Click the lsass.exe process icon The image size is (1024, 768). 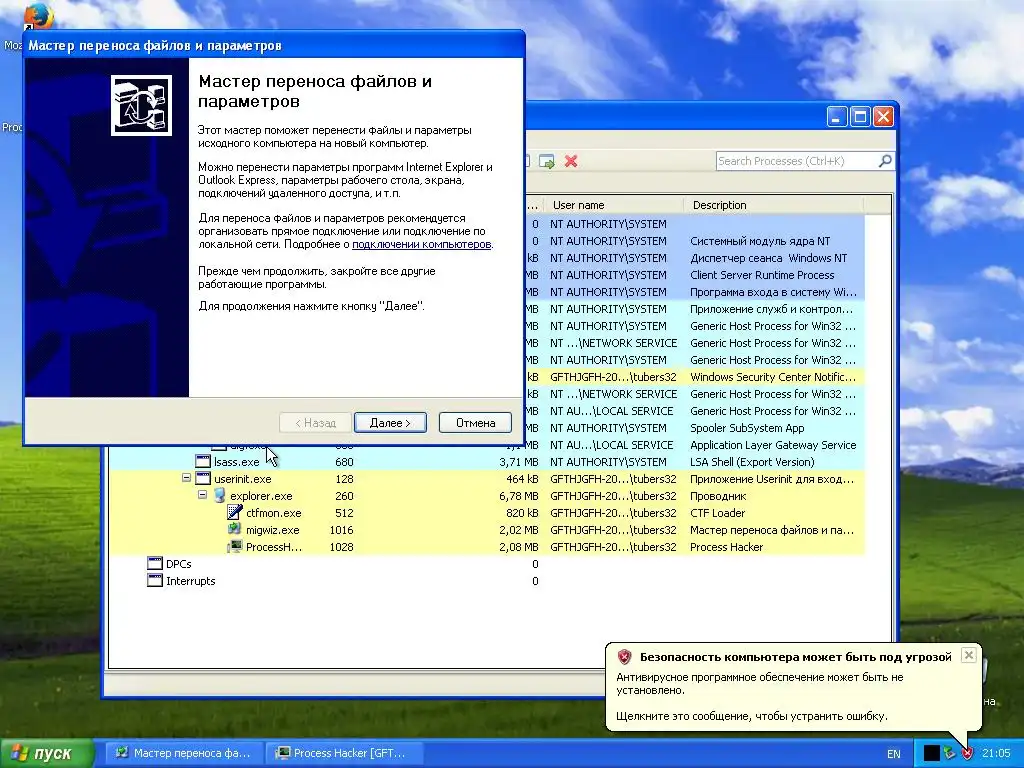click(203, 462)
